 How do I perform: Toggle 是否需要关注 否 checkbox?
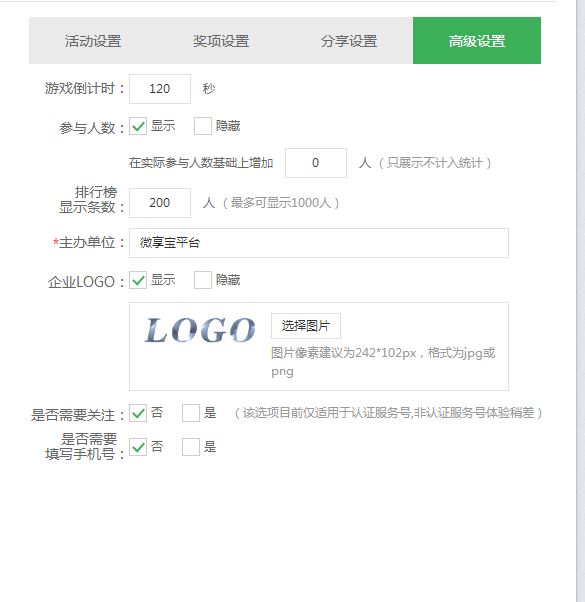[138, 413]
